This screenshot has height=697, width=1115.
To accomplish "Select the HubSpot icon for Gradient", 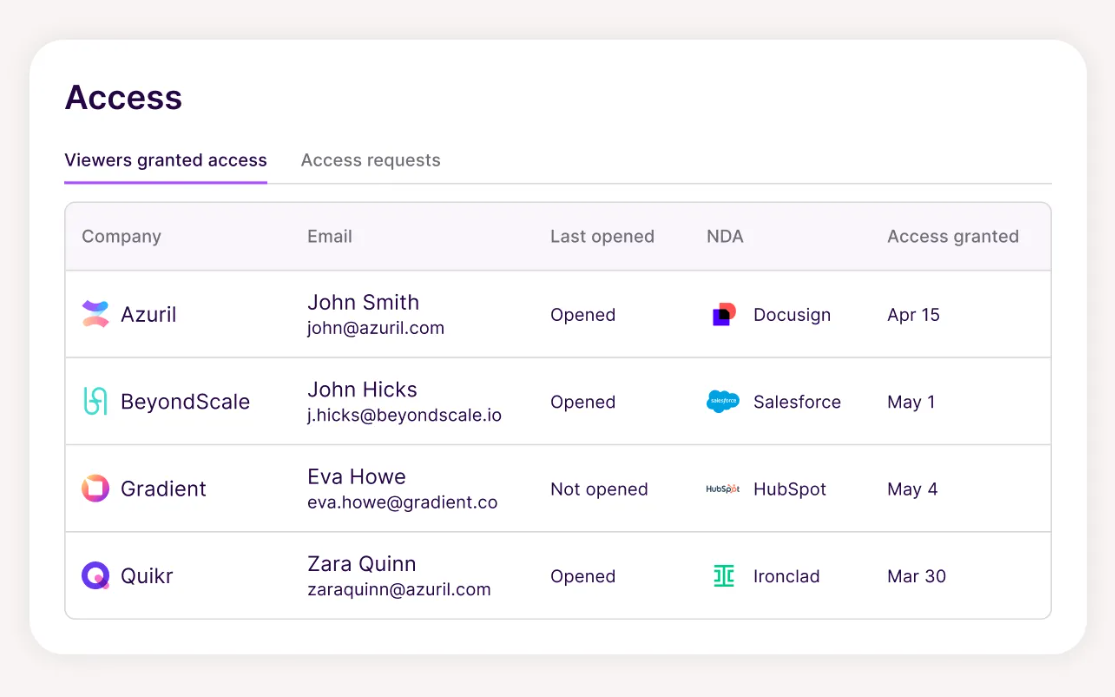I will [x=722, y=489].
